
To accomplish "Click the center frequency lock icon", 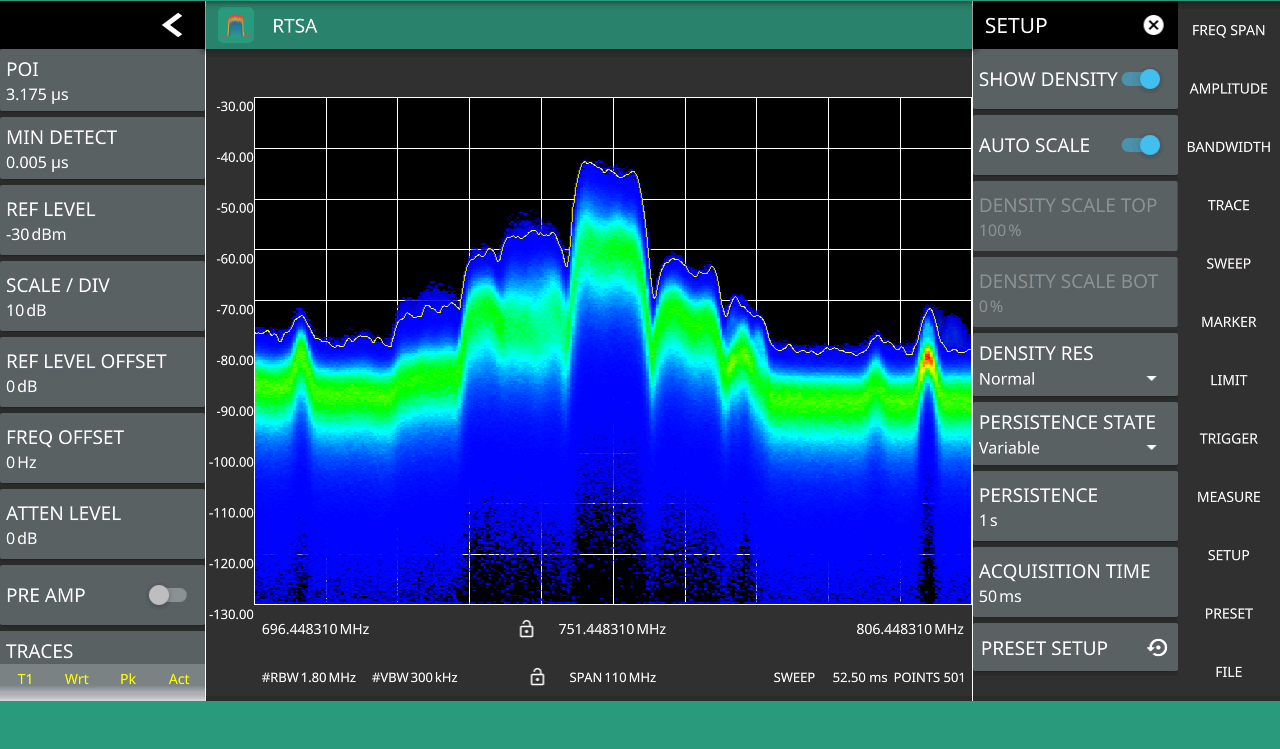I will pos(526,629).
